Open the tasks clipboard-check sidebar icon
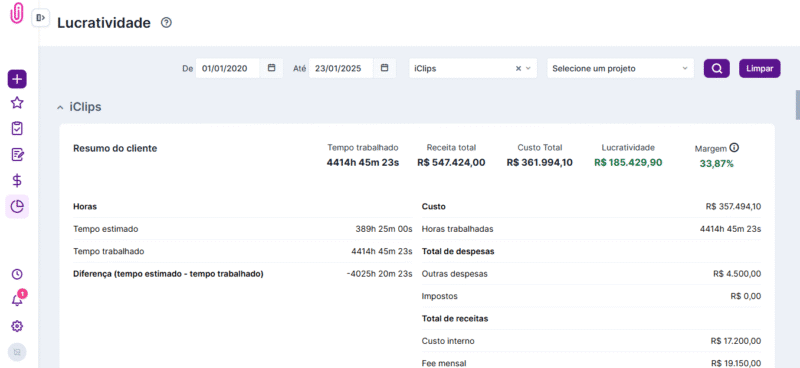 (17, 128)
